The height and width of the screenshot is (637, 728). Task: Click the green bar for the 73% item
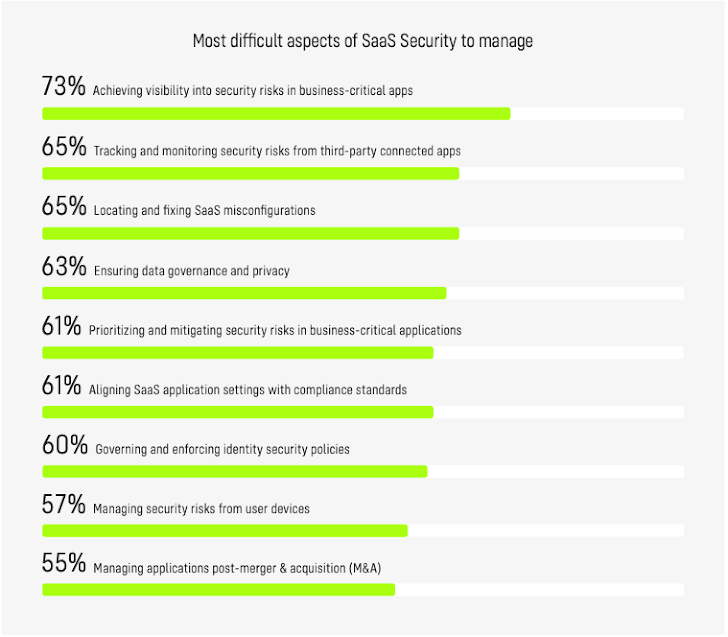(x=276, y=113)
